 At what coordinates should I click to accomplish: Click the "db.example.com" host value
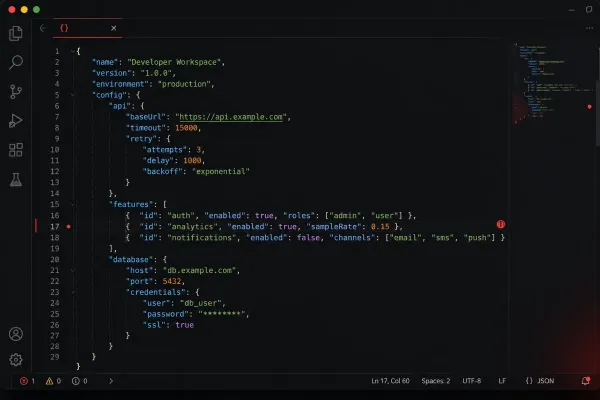(199, 271)
